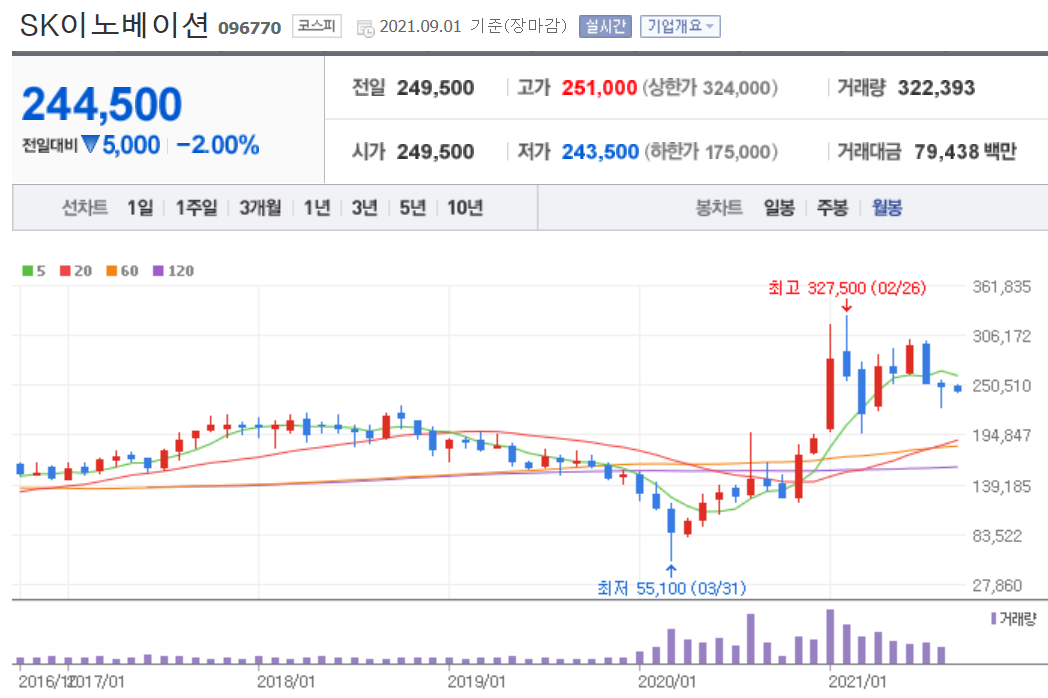Select the 1주일 line chart period
The image size is (1048, 698).
[x=196, y=208]
